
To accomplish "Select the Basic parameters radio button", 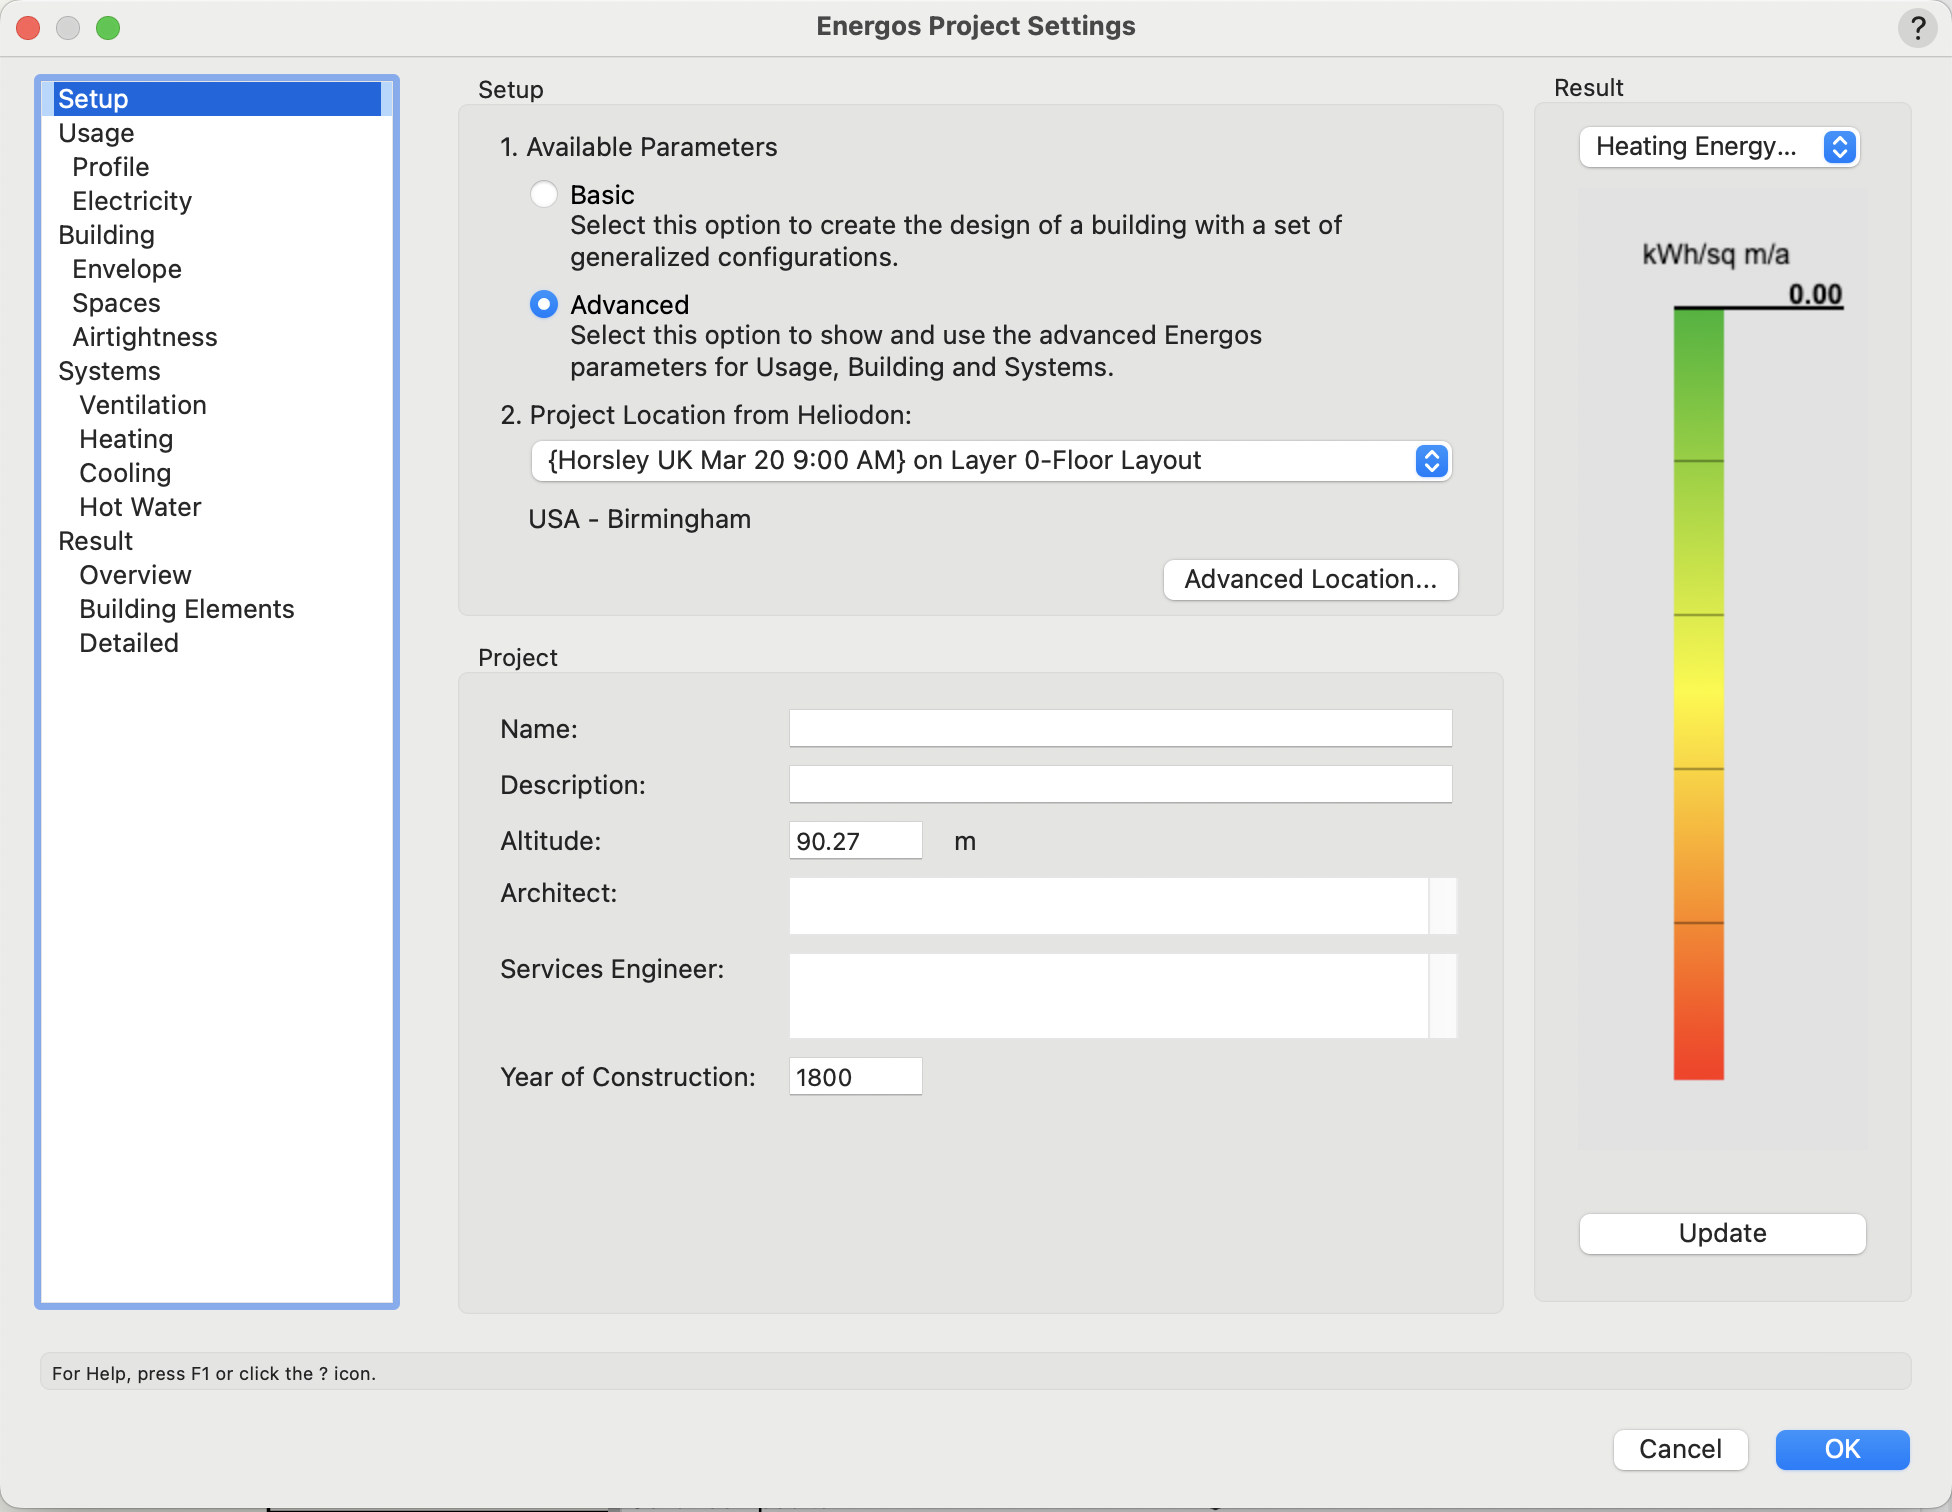I will 544,194.
